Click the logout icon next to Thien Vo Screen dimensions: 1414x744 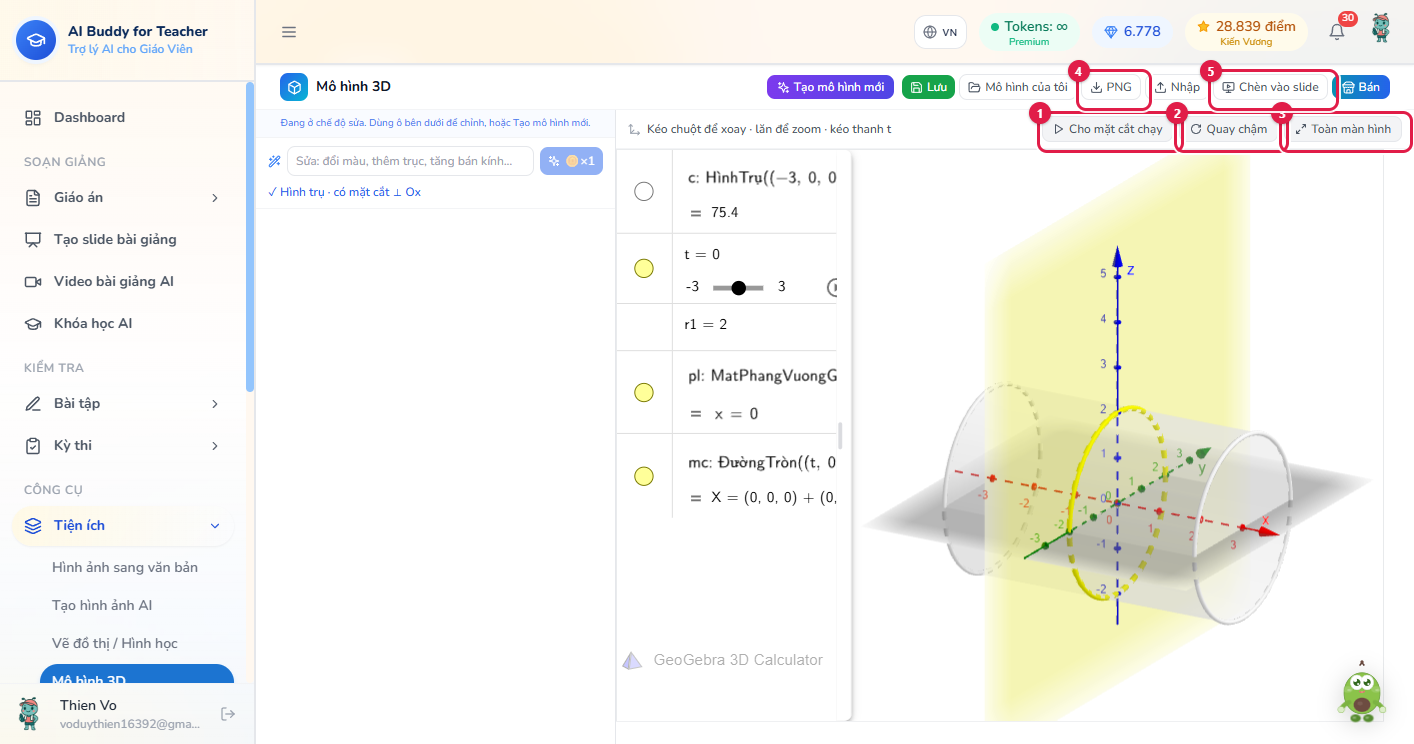(228, 714)
